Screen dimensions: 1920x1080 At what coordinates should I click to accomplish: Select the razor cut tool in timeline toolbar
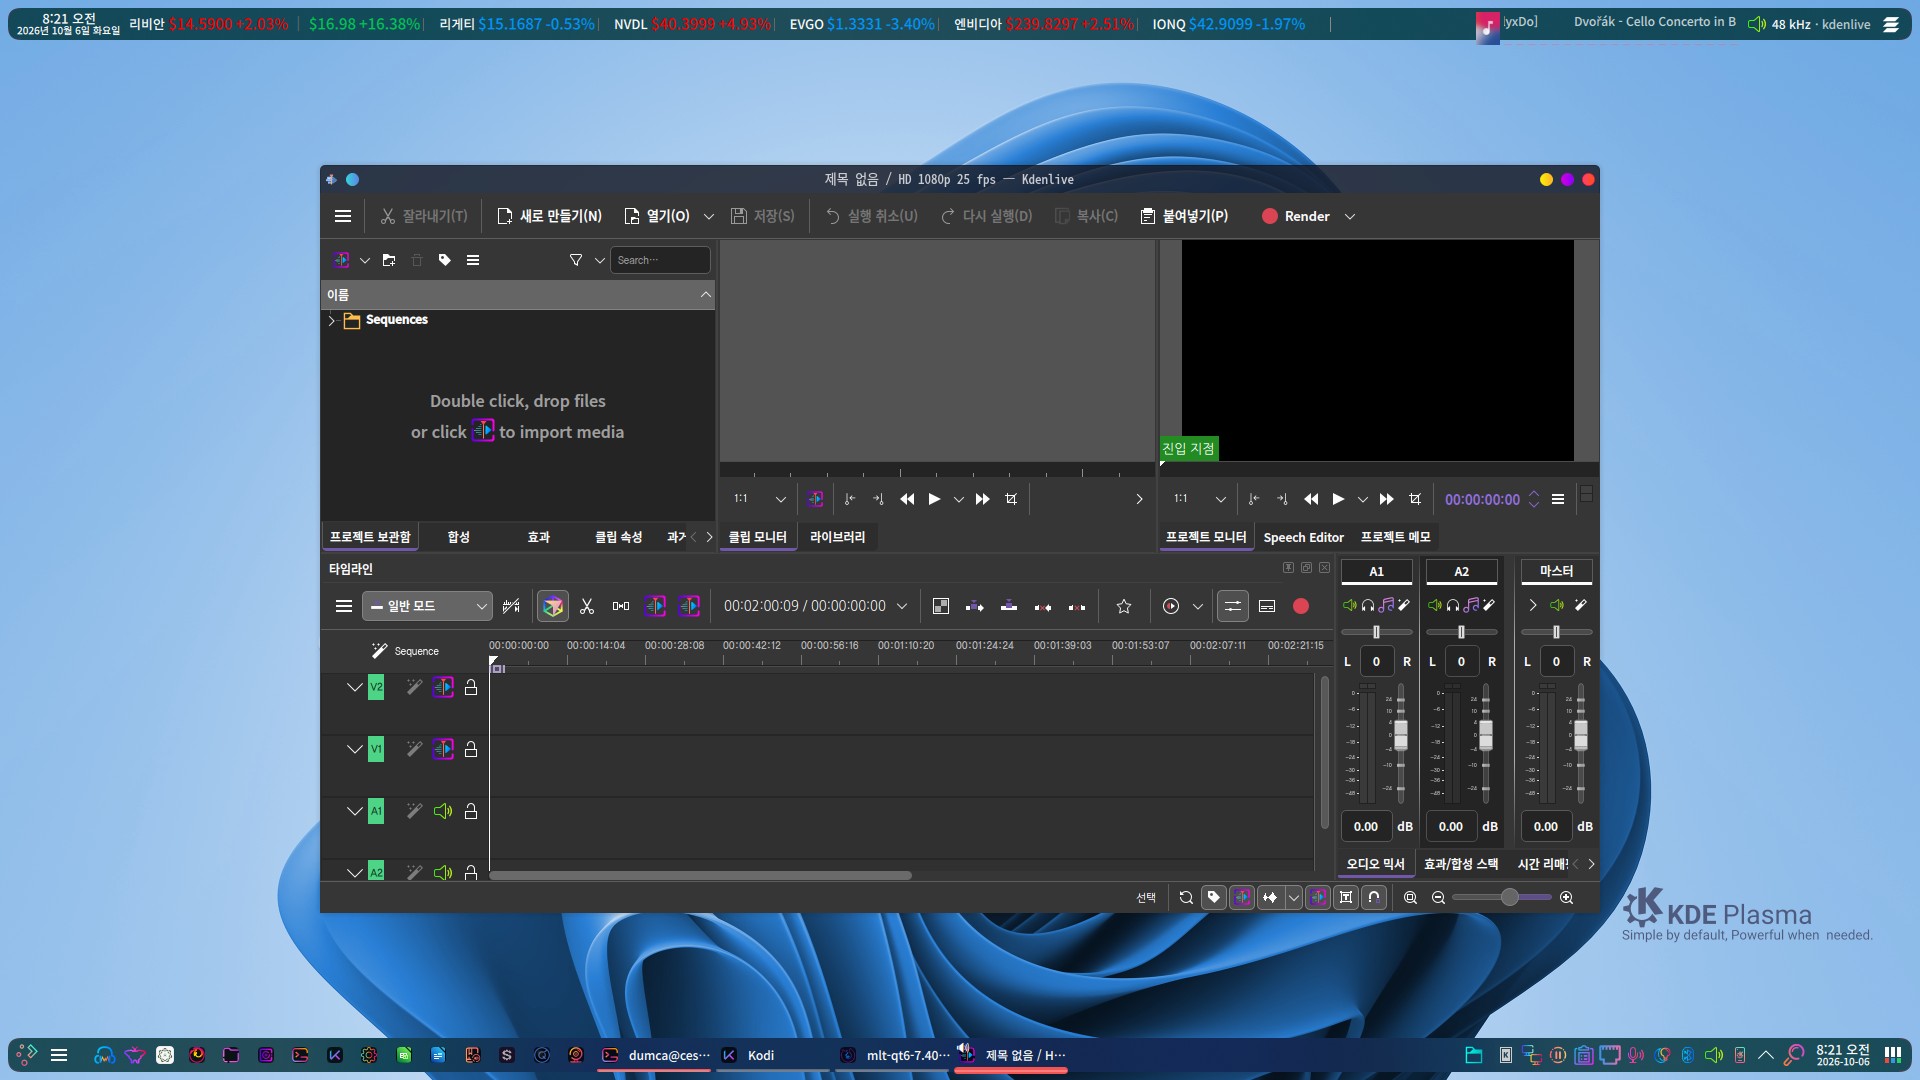pyautogui.click(x=587, y=606)
